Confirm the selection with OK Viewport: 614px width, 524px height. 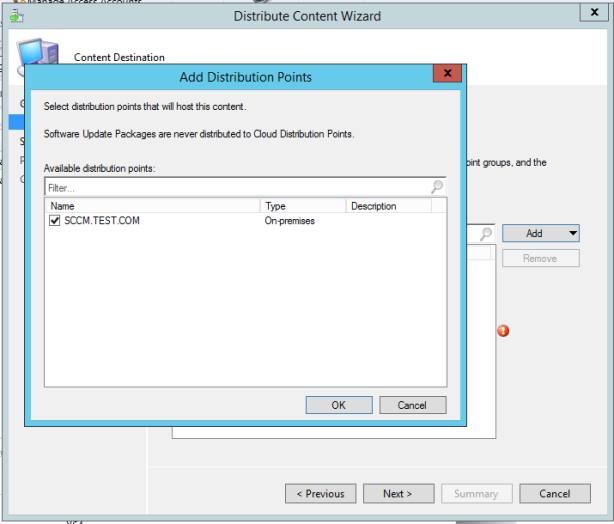point(339,405)
